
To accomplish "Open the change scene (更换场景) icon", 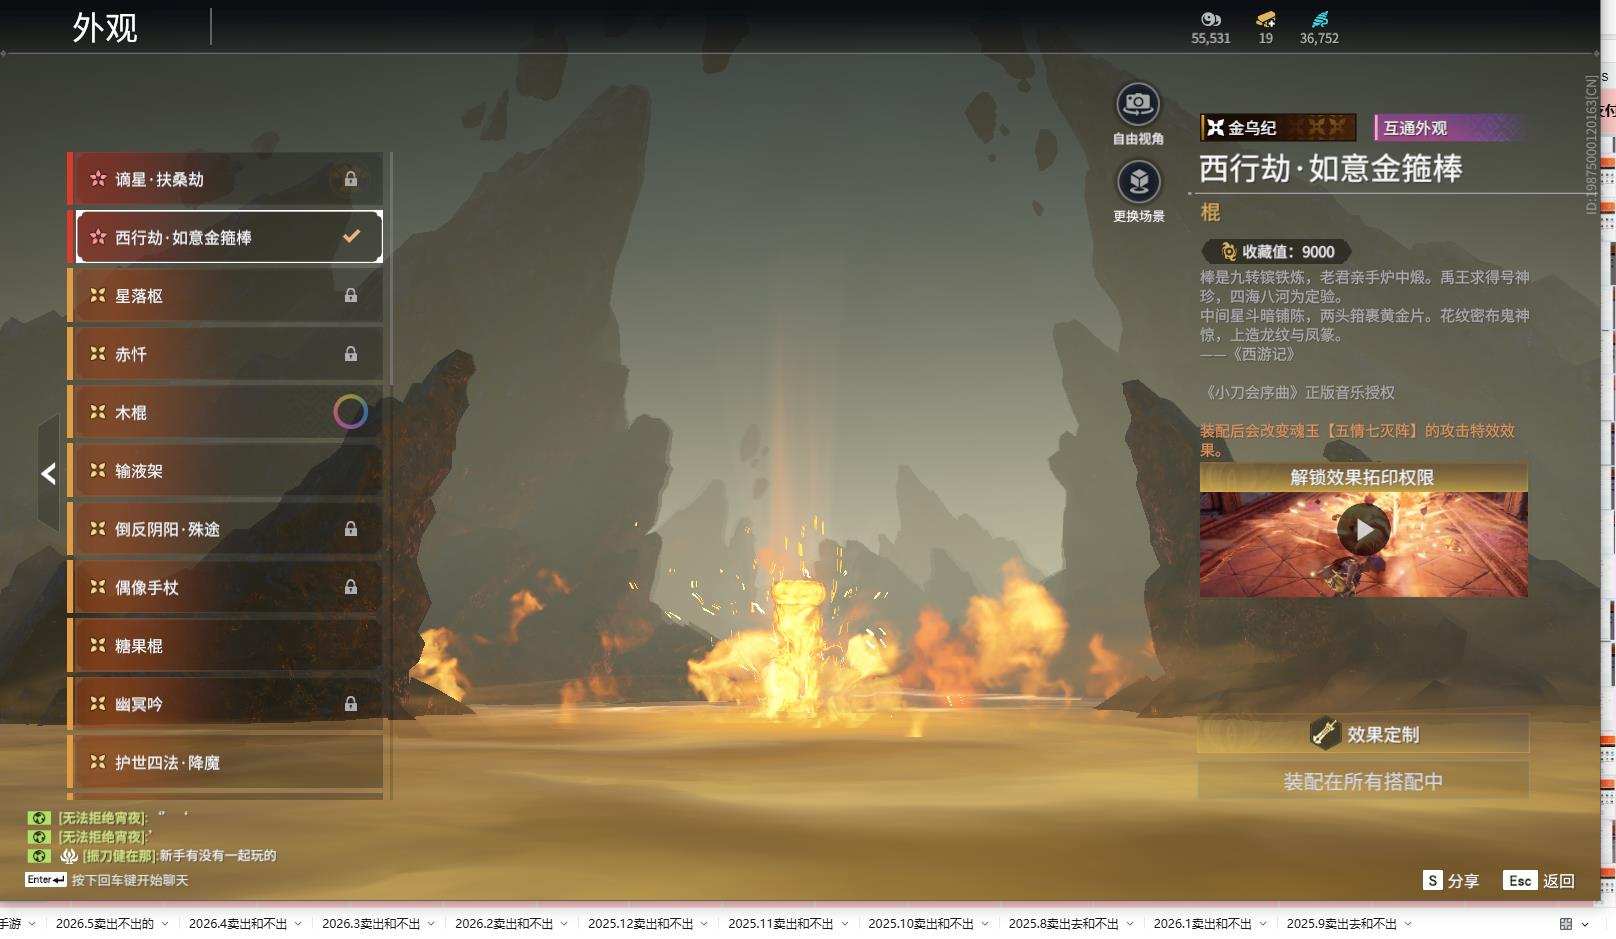I will pyautogui.click(x=1138, y=181).
